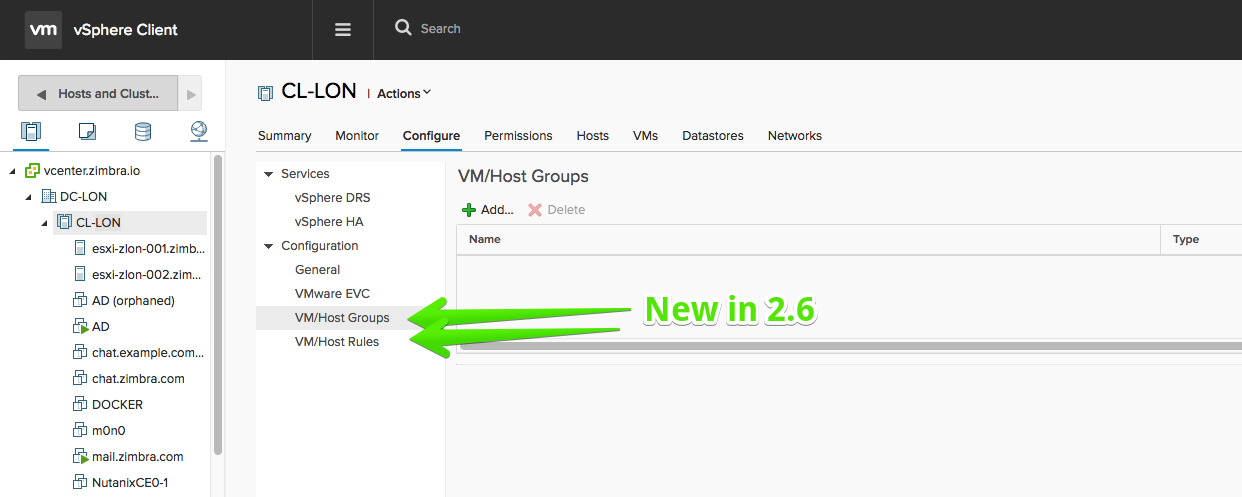Switch to Hosts and Clusters view icon
Image resolution: width=1242 pixels, height=497 pixels.
[31, 131]
